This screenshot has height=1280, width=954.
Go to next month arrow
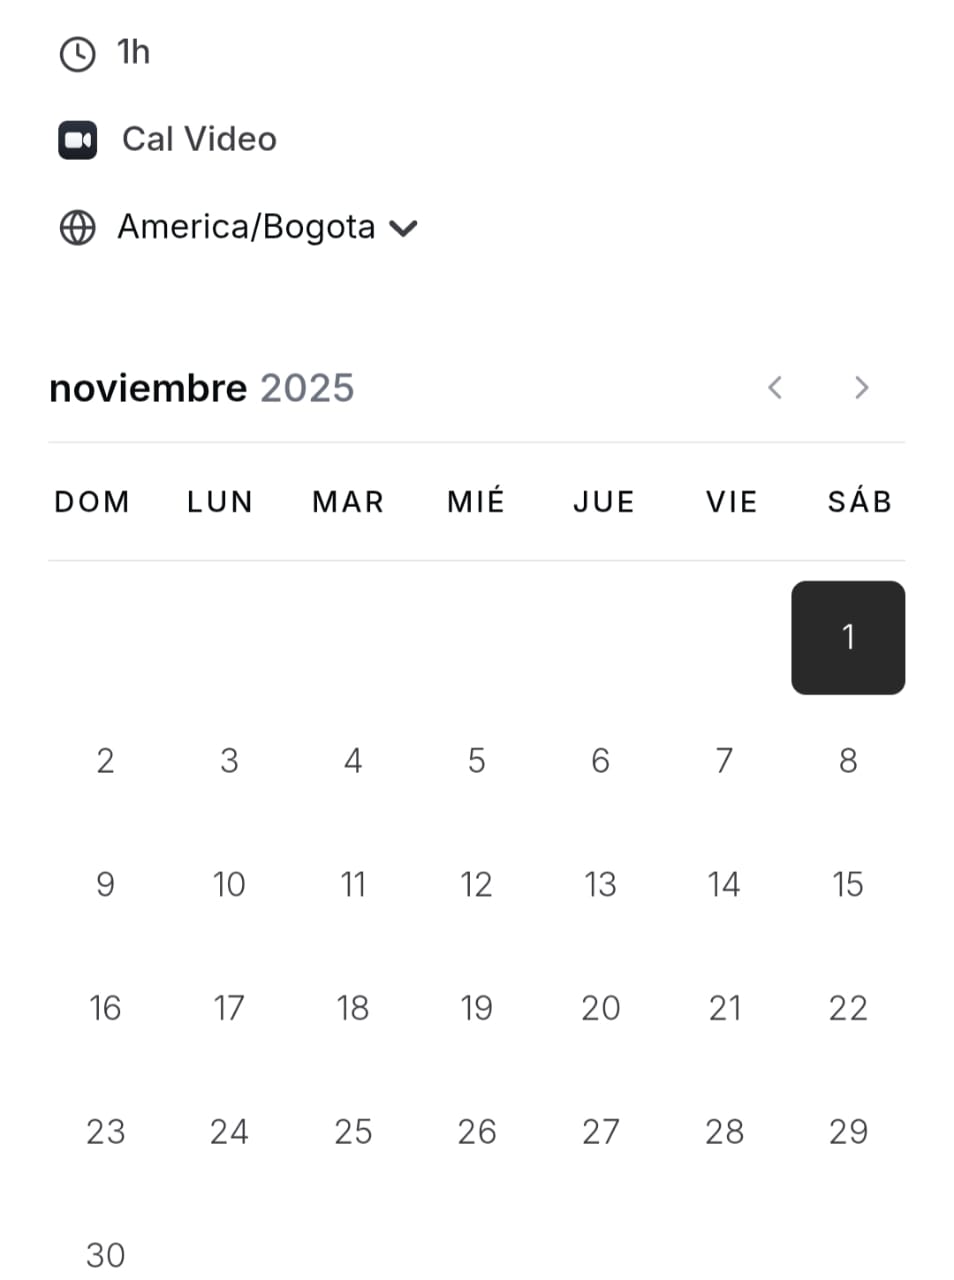(x=861, y=387)
